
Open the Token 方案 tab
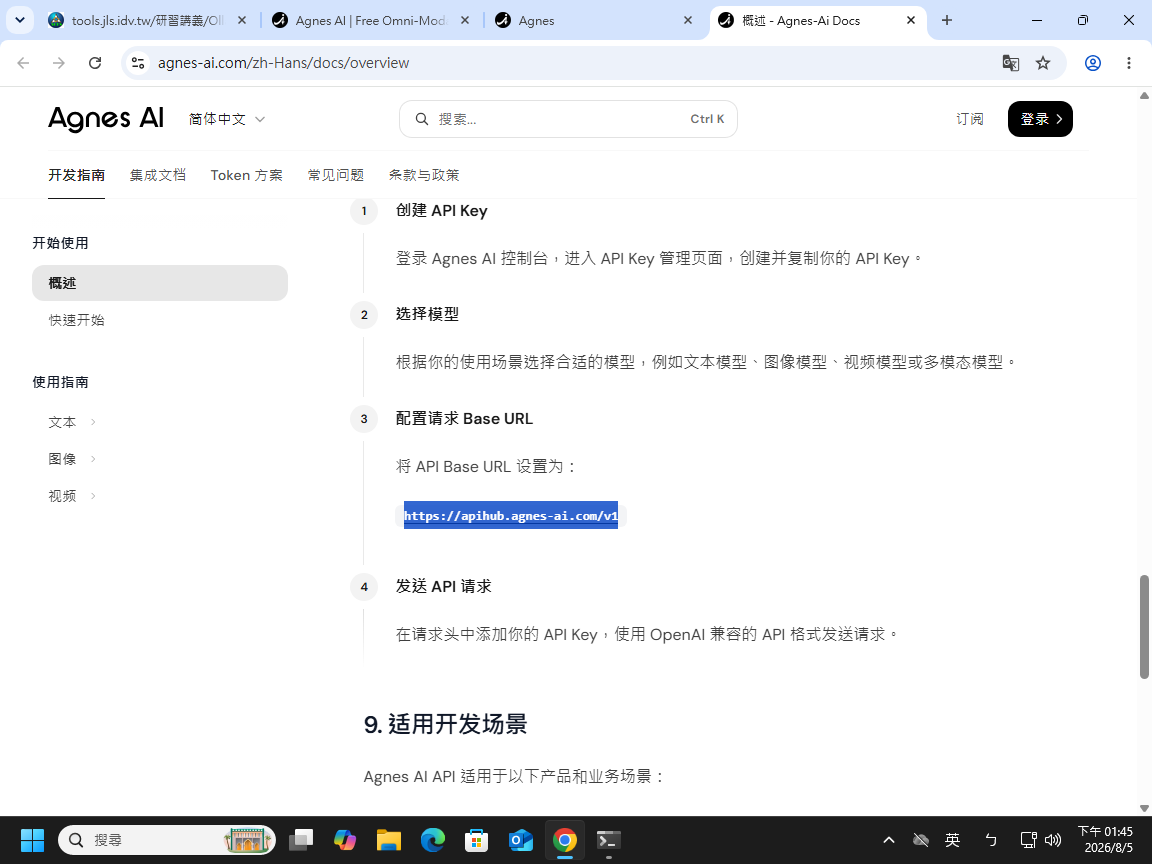(246, 175)
